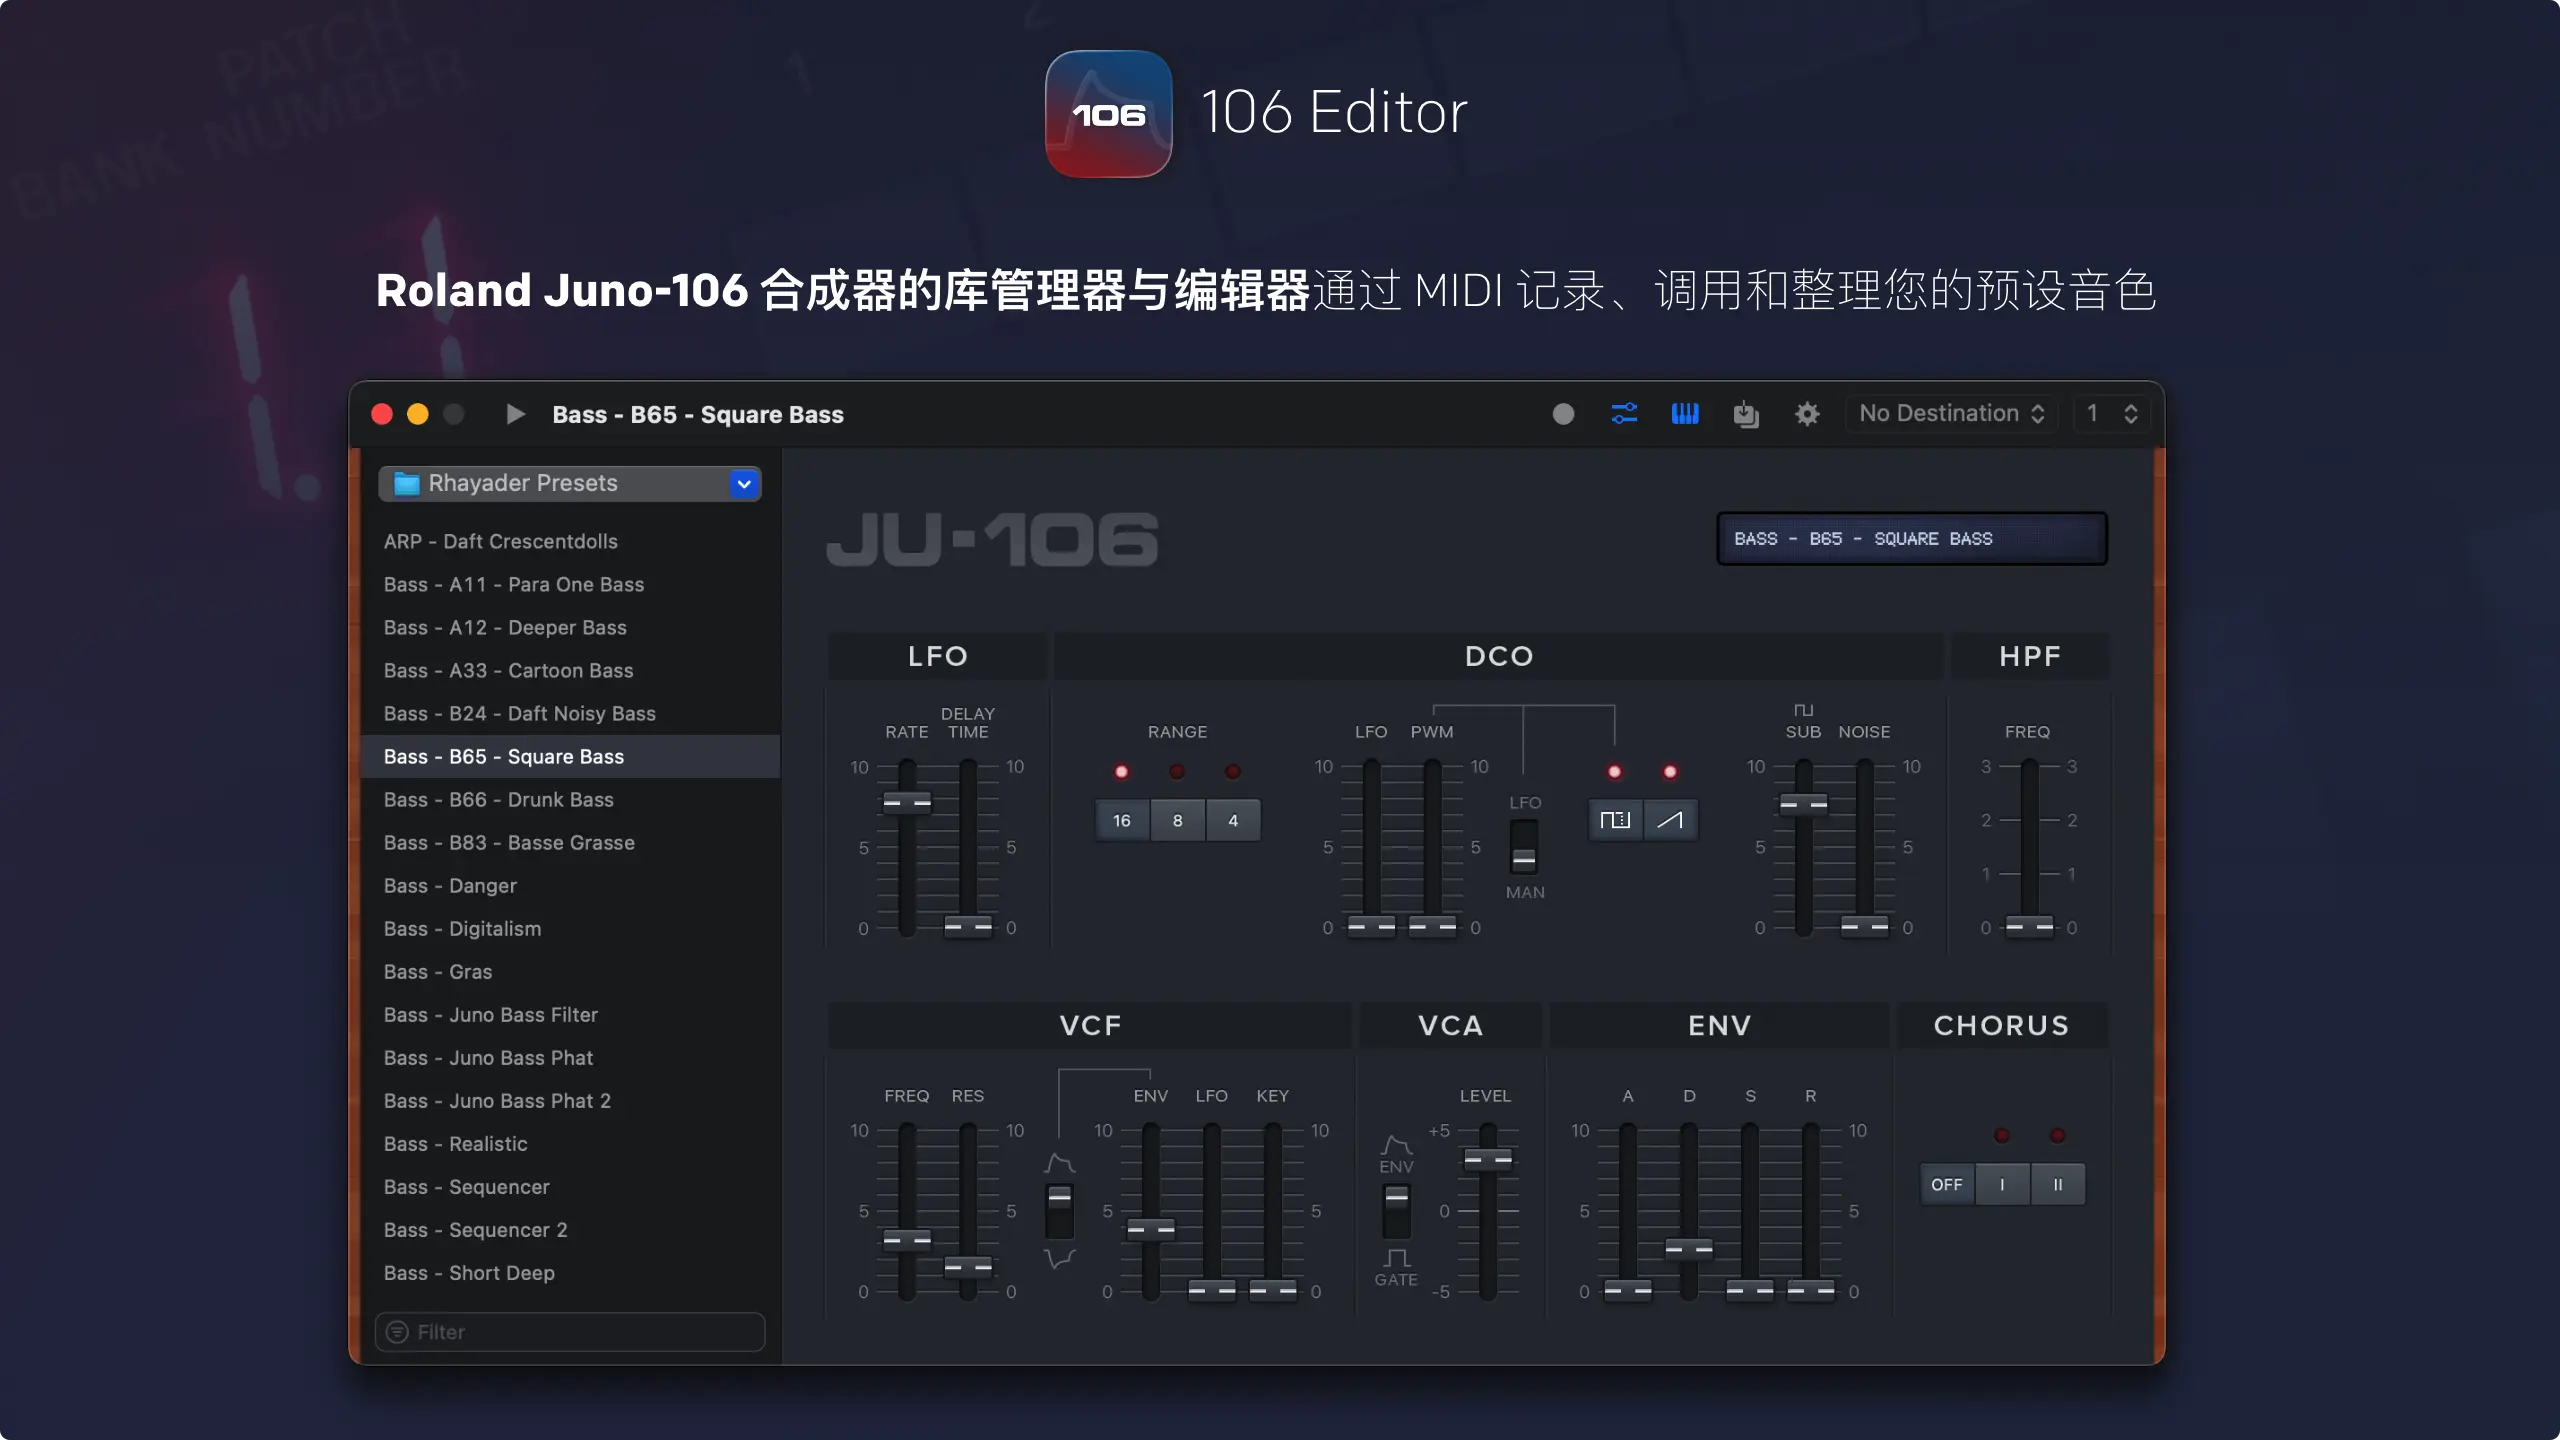Set DCO range to 8

pos(1177,821)
